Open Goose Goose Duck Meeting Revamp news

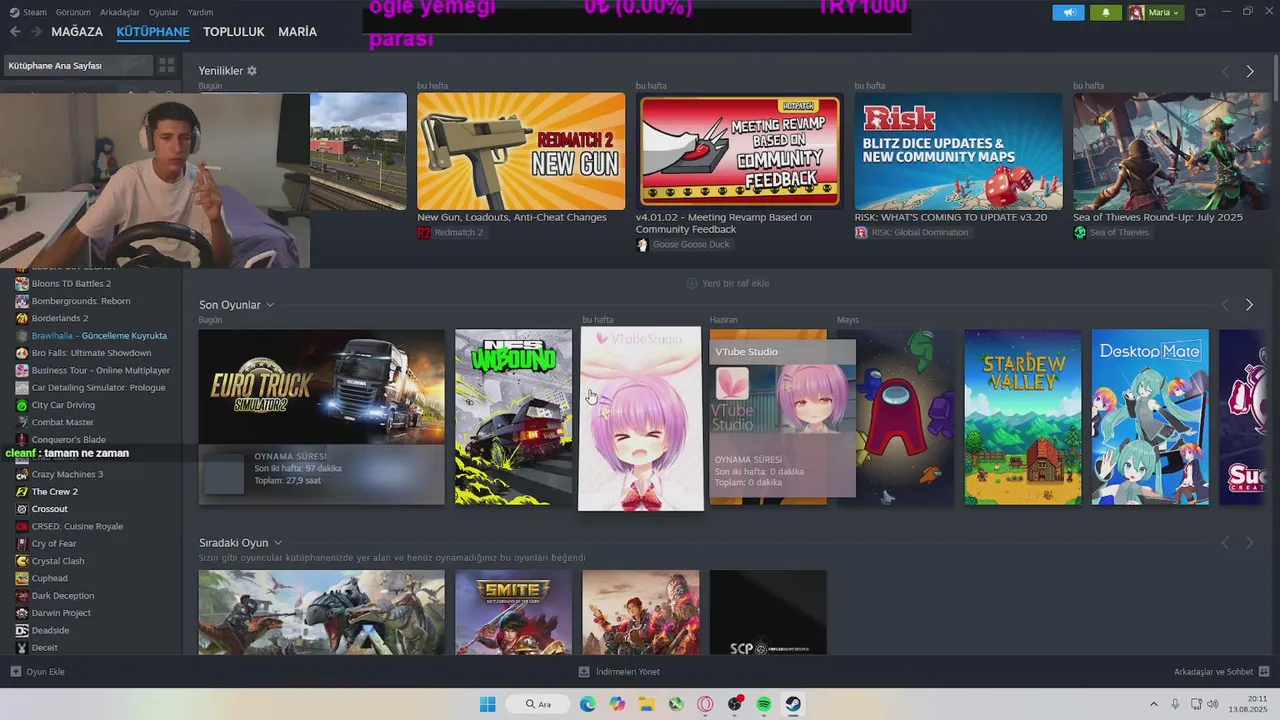[739, 151]
